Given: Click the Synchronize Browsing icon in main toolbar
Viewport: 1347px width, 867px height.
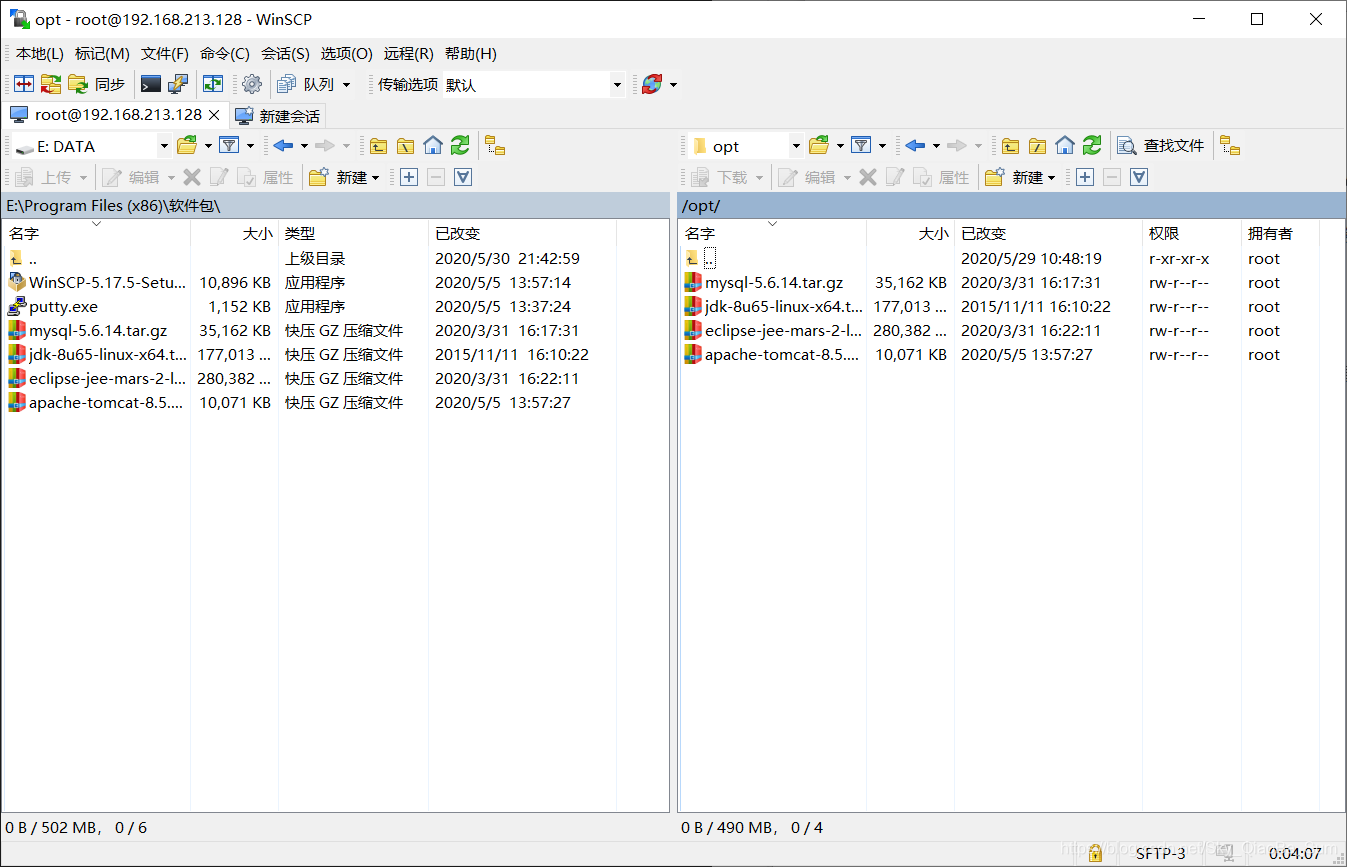Looking at the screenshot, I should click(51, 84).
